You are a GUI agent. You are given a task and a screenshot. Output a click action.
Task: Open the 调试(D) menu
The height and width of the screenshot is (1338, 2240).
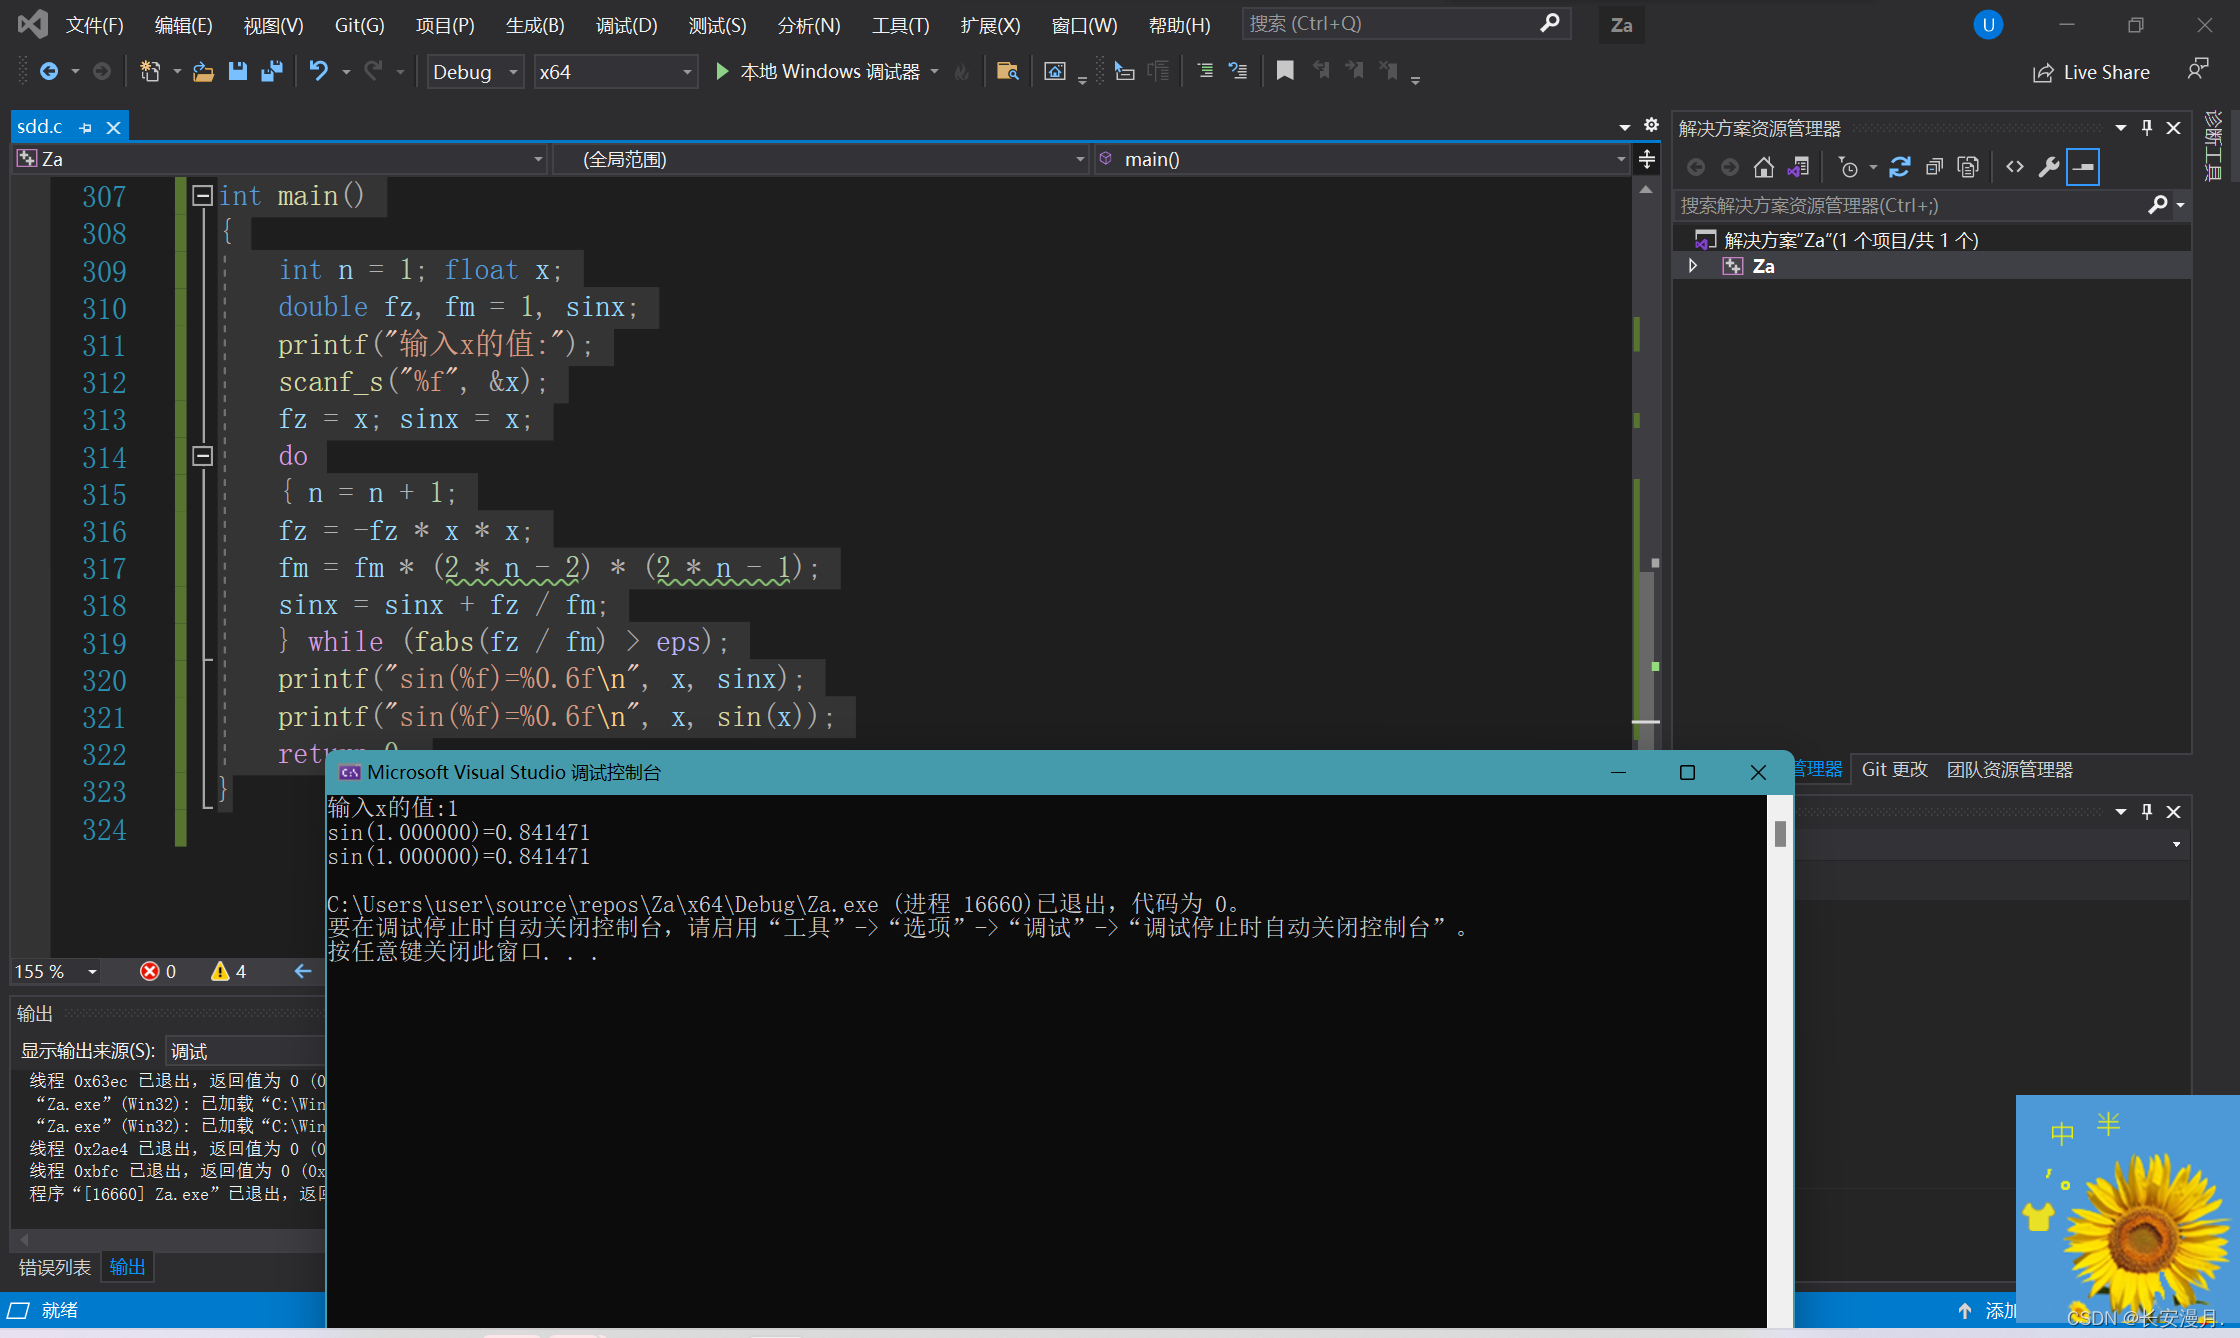click(626, 25)
